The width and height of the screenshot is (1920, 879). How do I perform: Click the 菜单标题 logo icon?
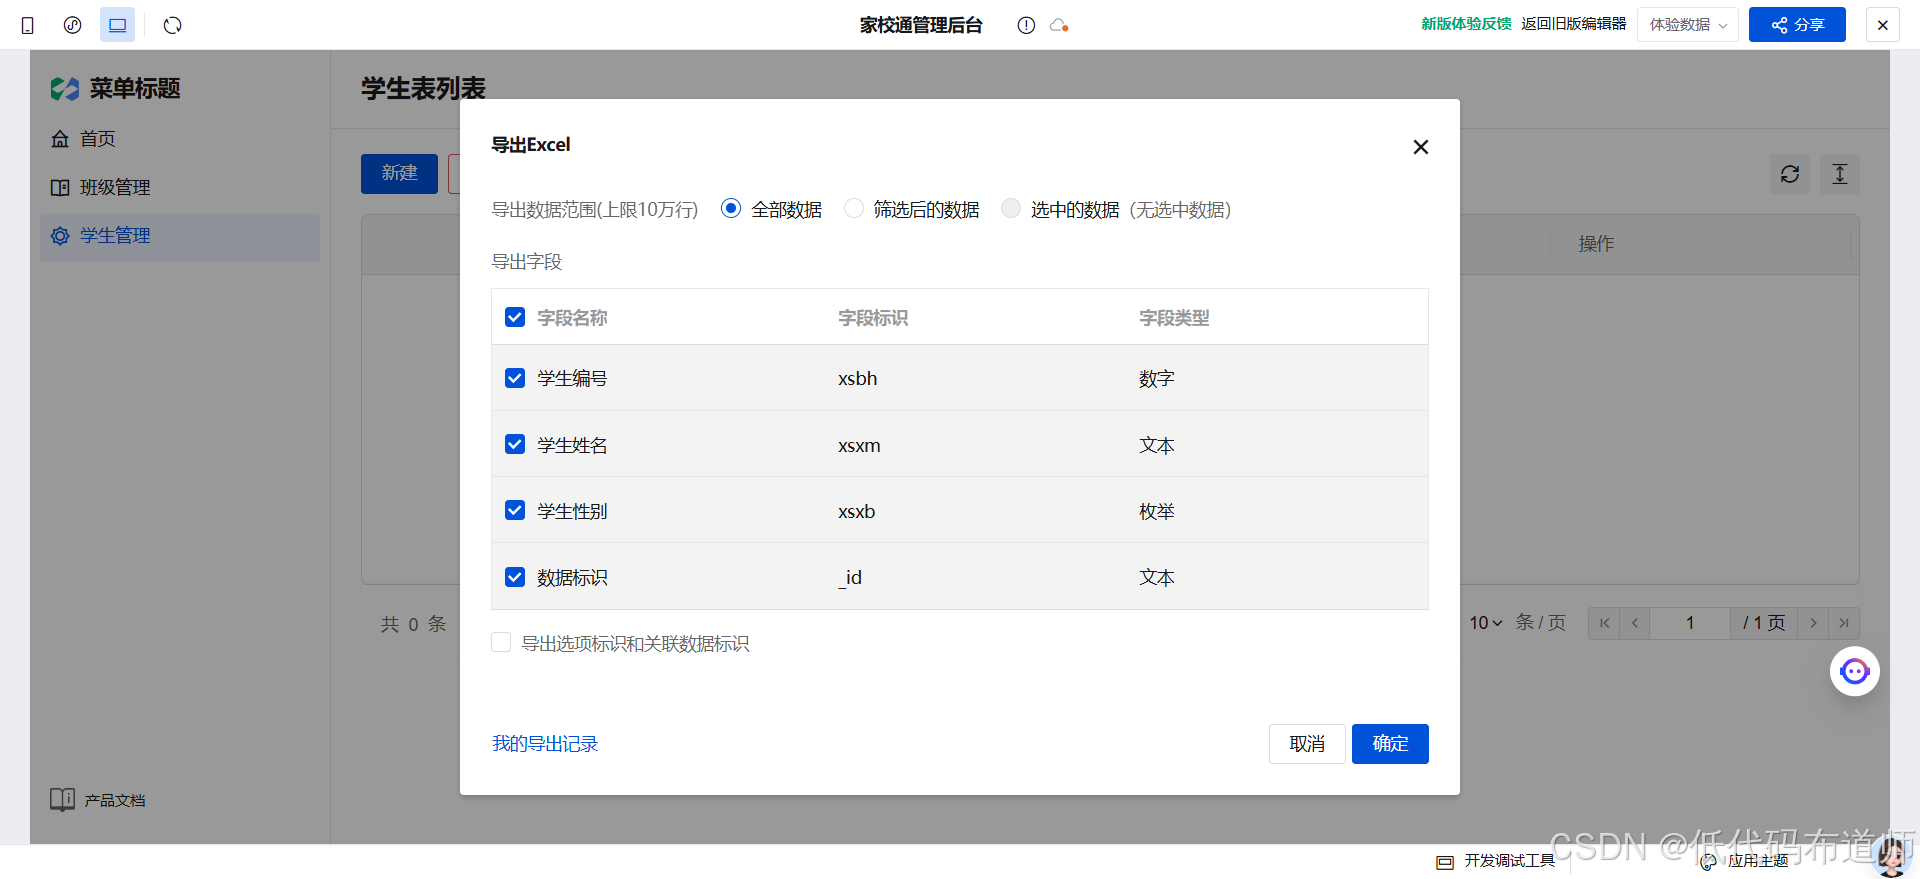click(x=65, y=89)
